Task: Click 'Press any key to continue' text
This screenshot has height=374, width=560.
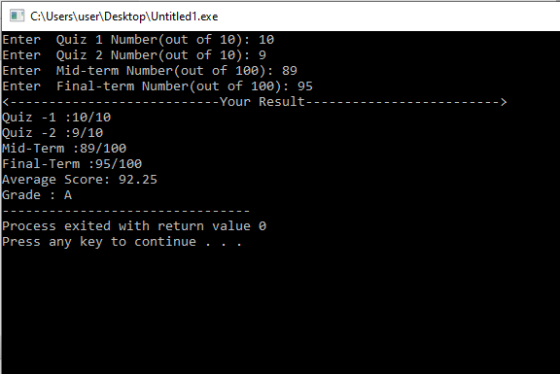Action: (x=99, y=242)
